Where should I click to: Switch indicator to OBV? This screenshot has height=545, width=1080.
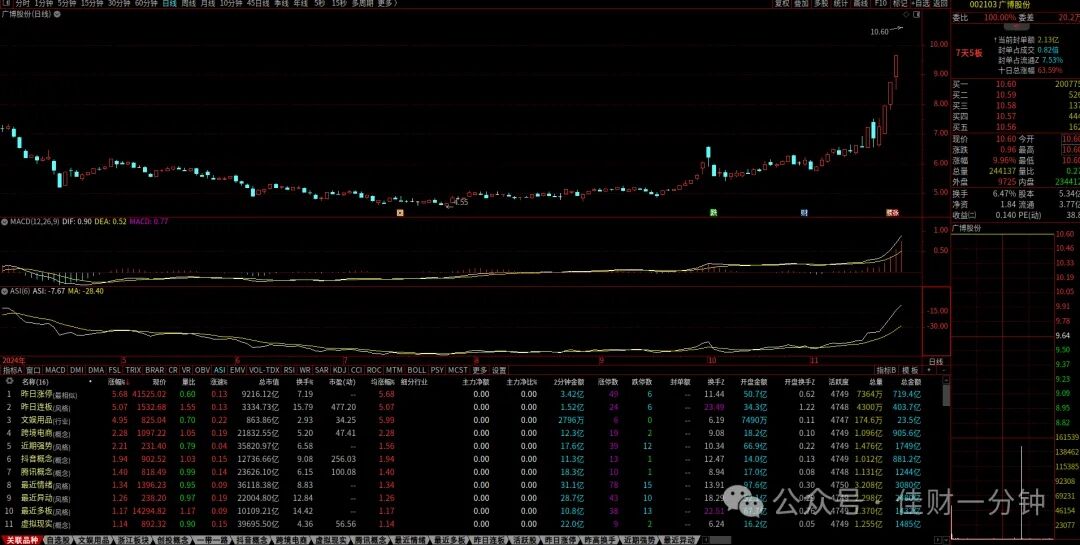coord(202,370)
